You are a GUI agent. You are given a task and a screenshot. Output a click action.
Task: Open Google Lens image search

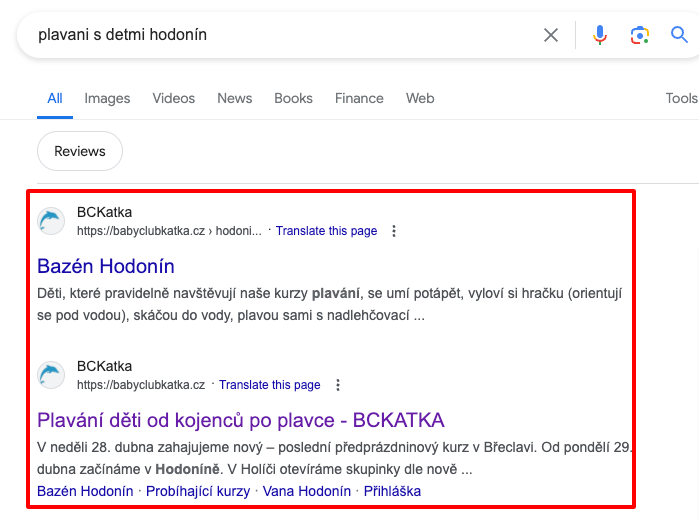[639, 35]
